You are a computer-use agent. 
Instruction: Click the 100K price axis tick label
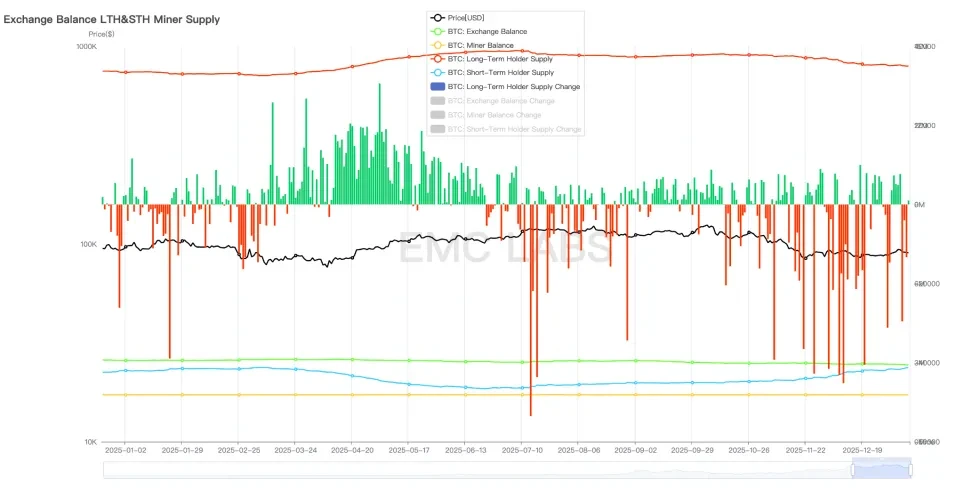click(x=87, y=245)
